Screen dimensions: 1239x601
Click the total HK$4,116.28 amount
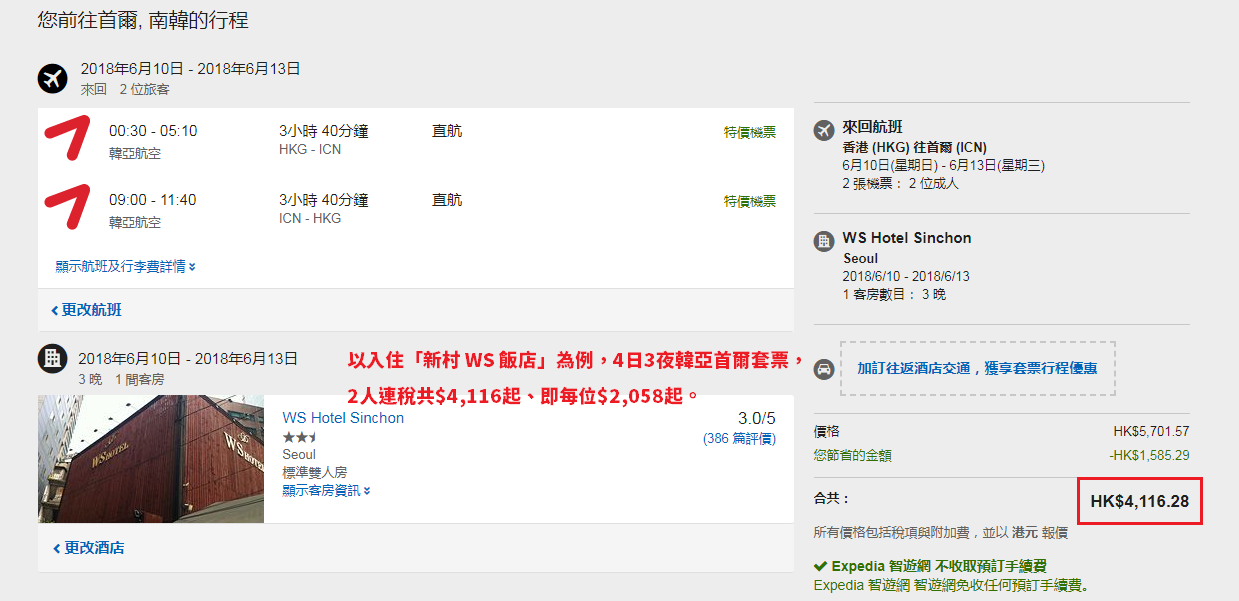coord(1140,501)
